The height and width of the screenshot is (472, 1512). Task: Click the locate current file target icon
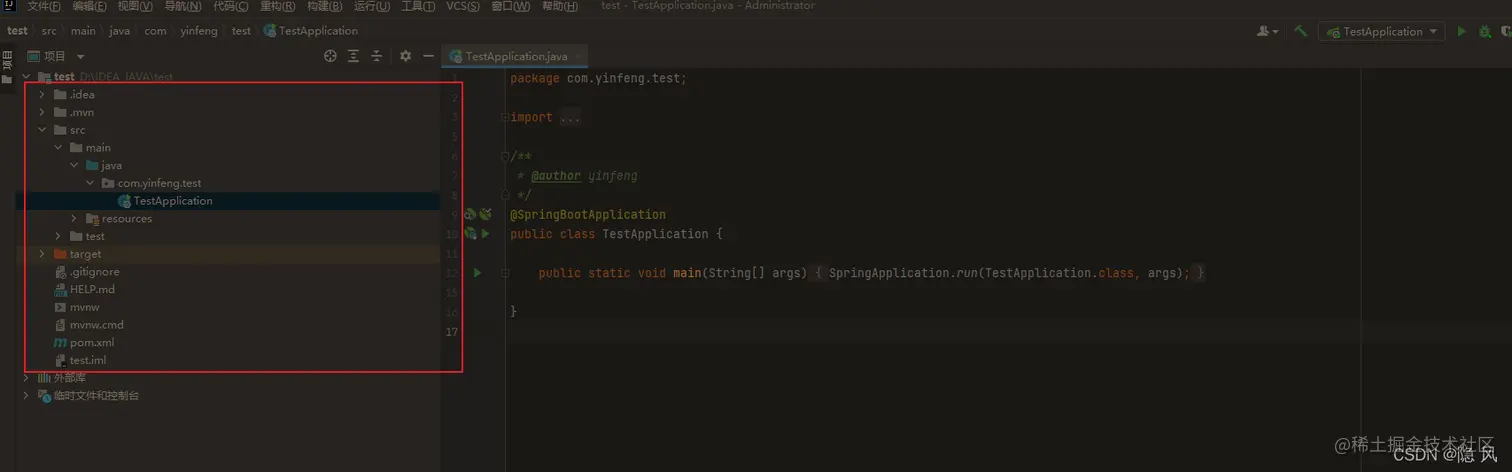pyautogui.click(x=331, y=56)
